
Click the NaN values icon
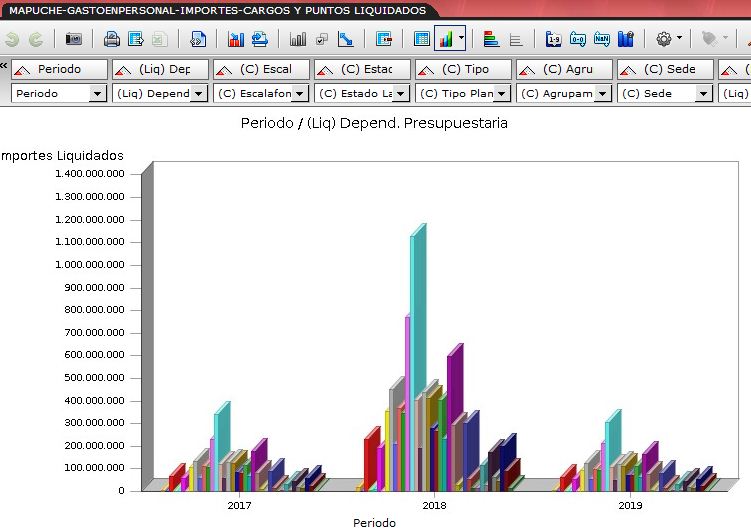(x=602, y=39)
